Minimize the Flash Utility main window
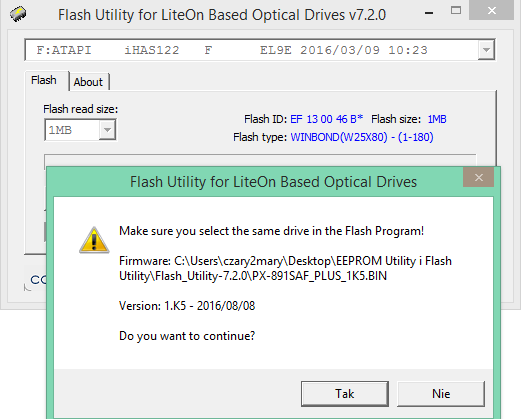 [x=429, y=13]
